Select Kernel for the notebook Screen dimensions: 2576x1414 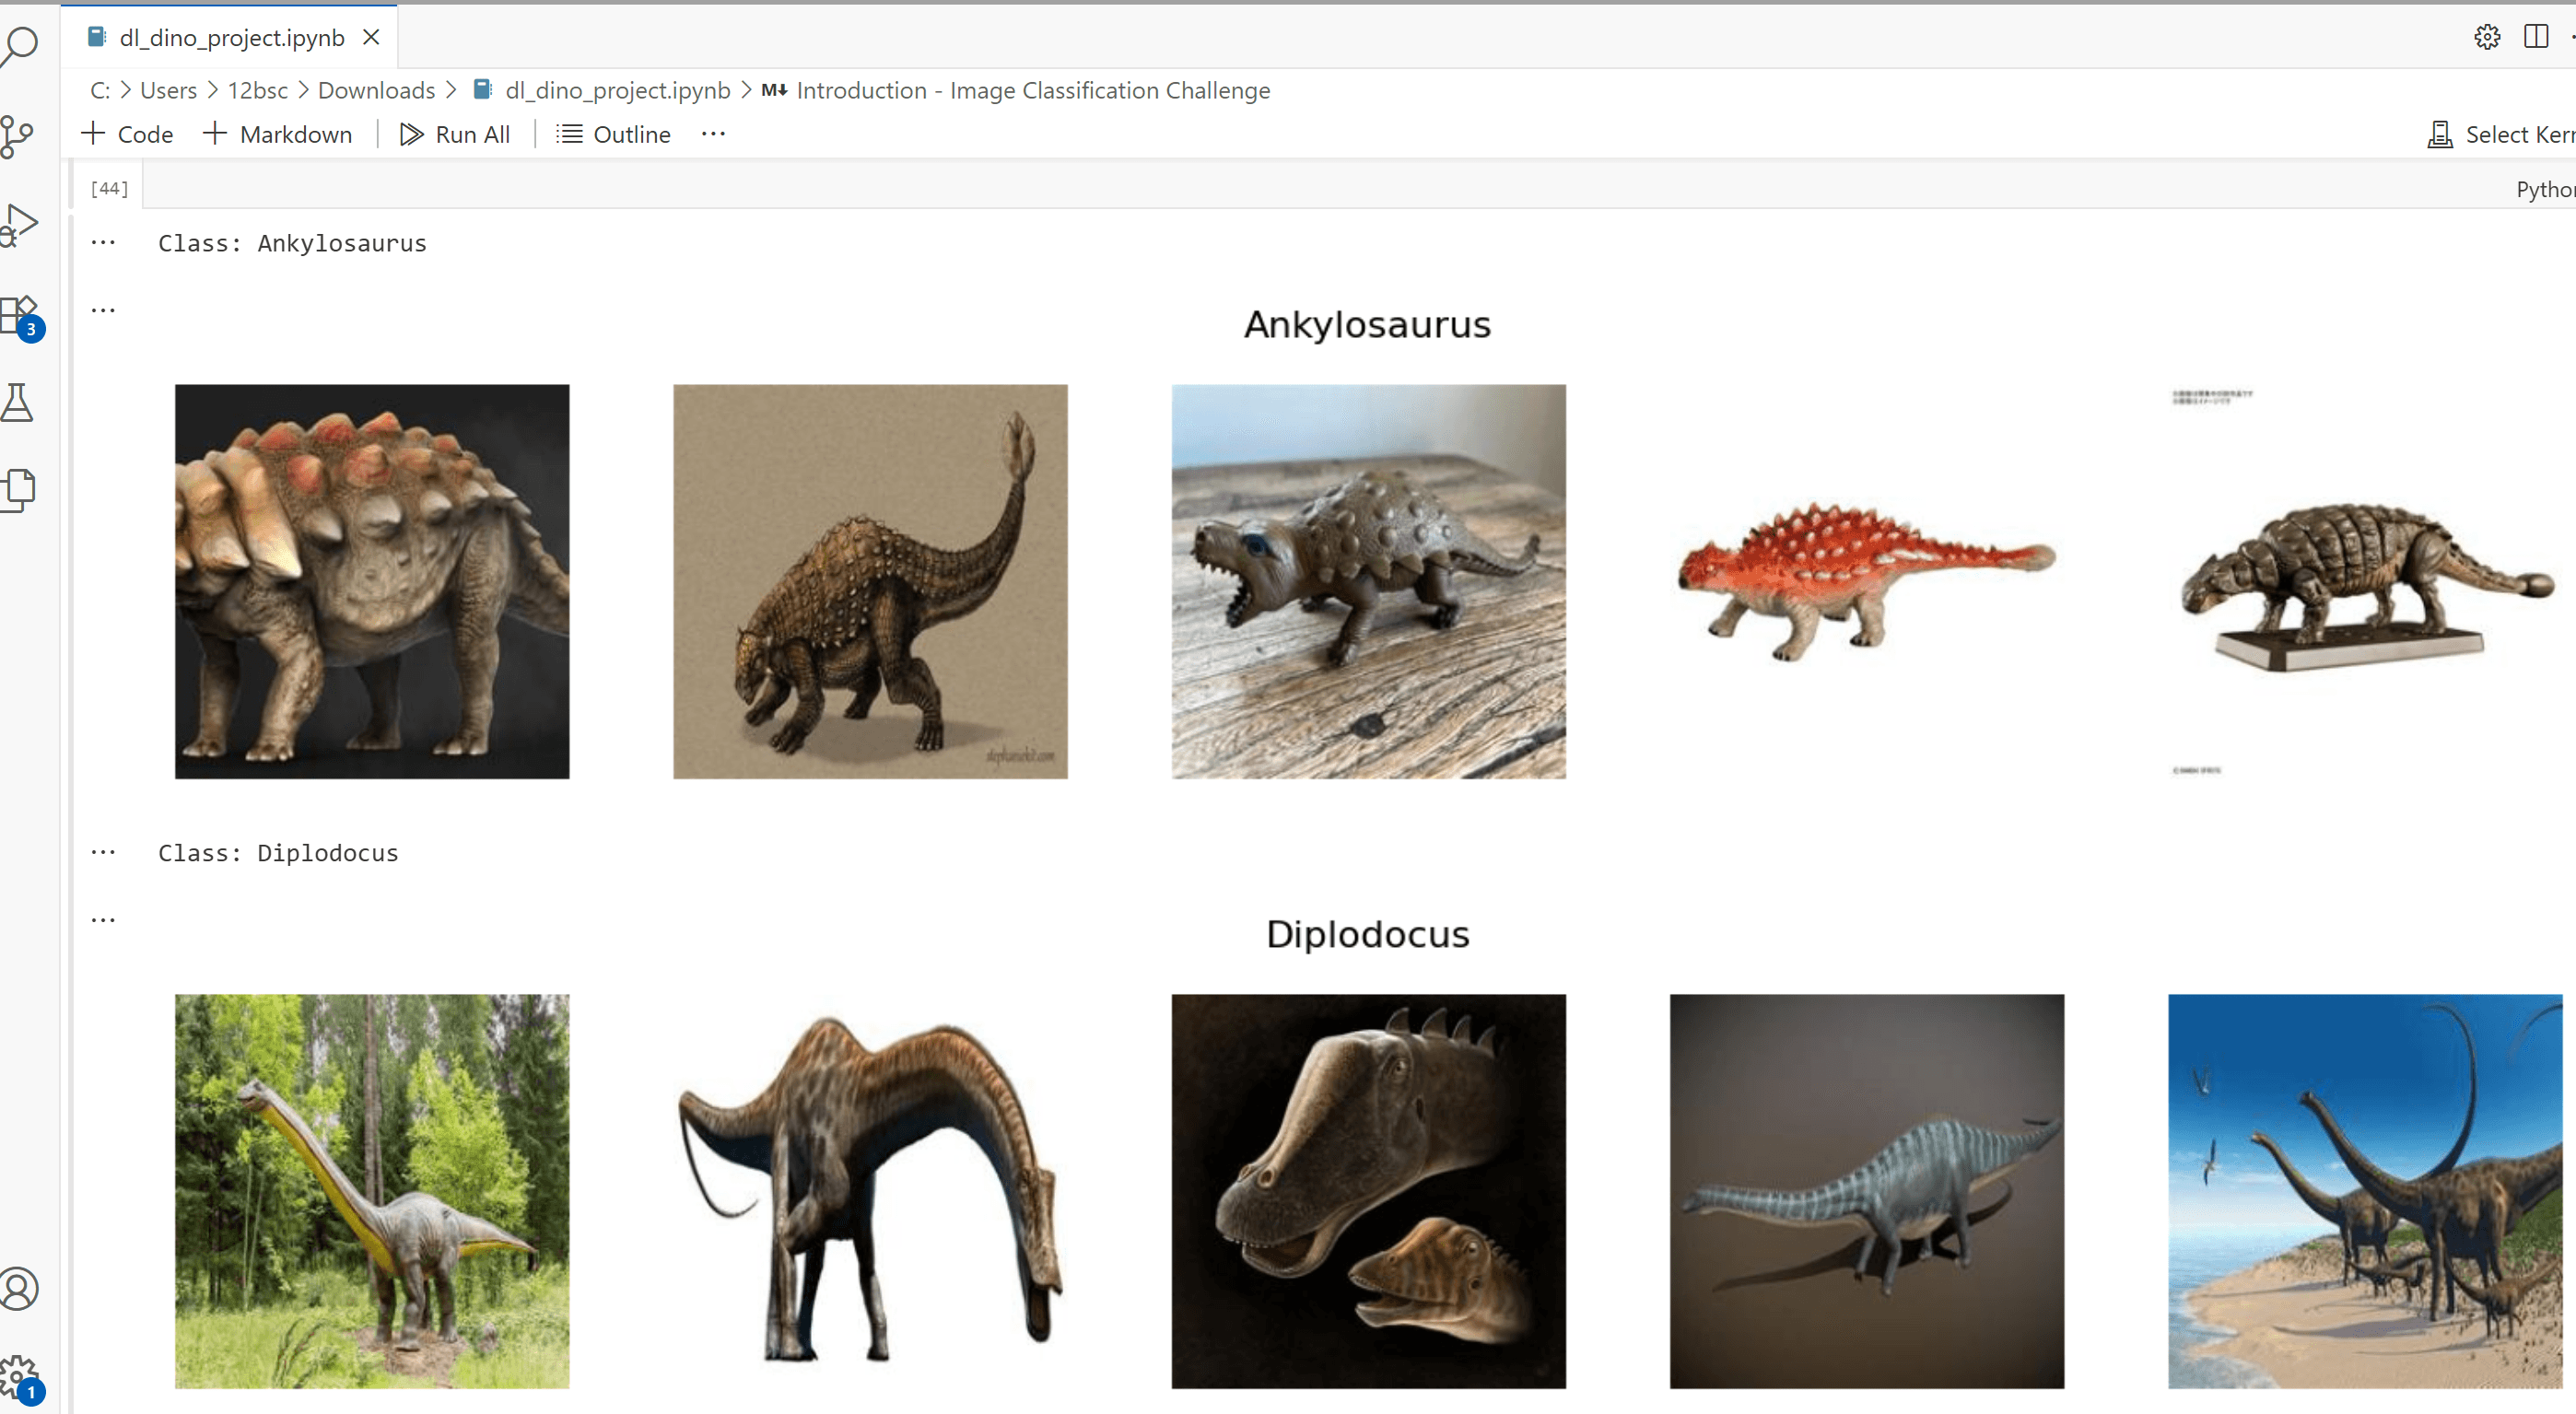(x=2500, y=134)
